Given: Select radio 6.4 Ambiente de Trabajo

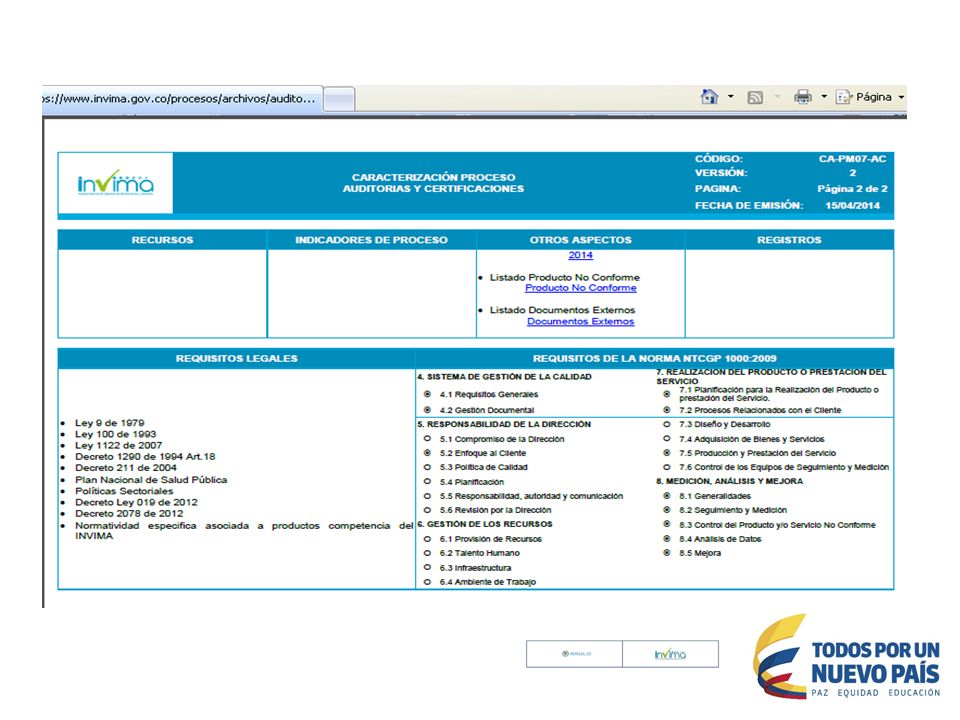Looking at the screenshot, I should pos(427,582).
